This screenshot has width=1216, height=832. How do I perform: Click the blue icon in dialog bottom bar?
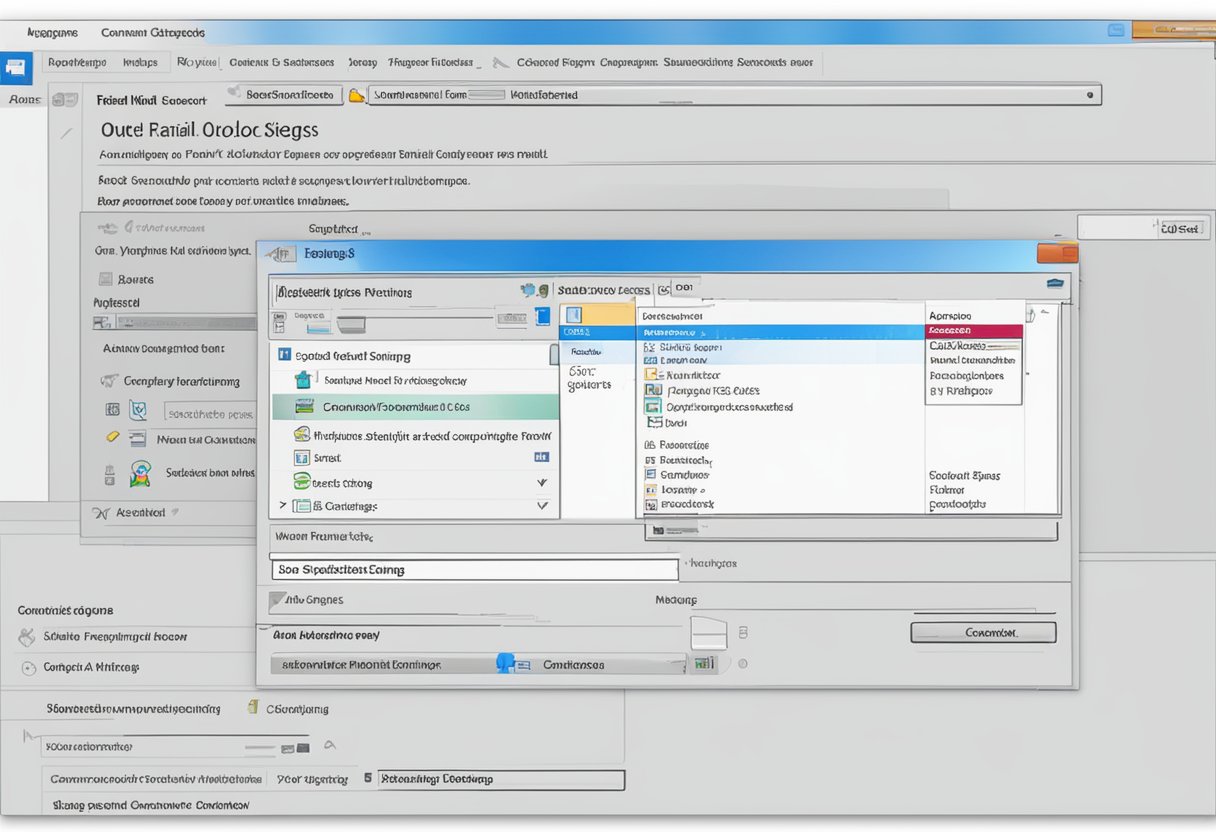[x=506, y=664]
